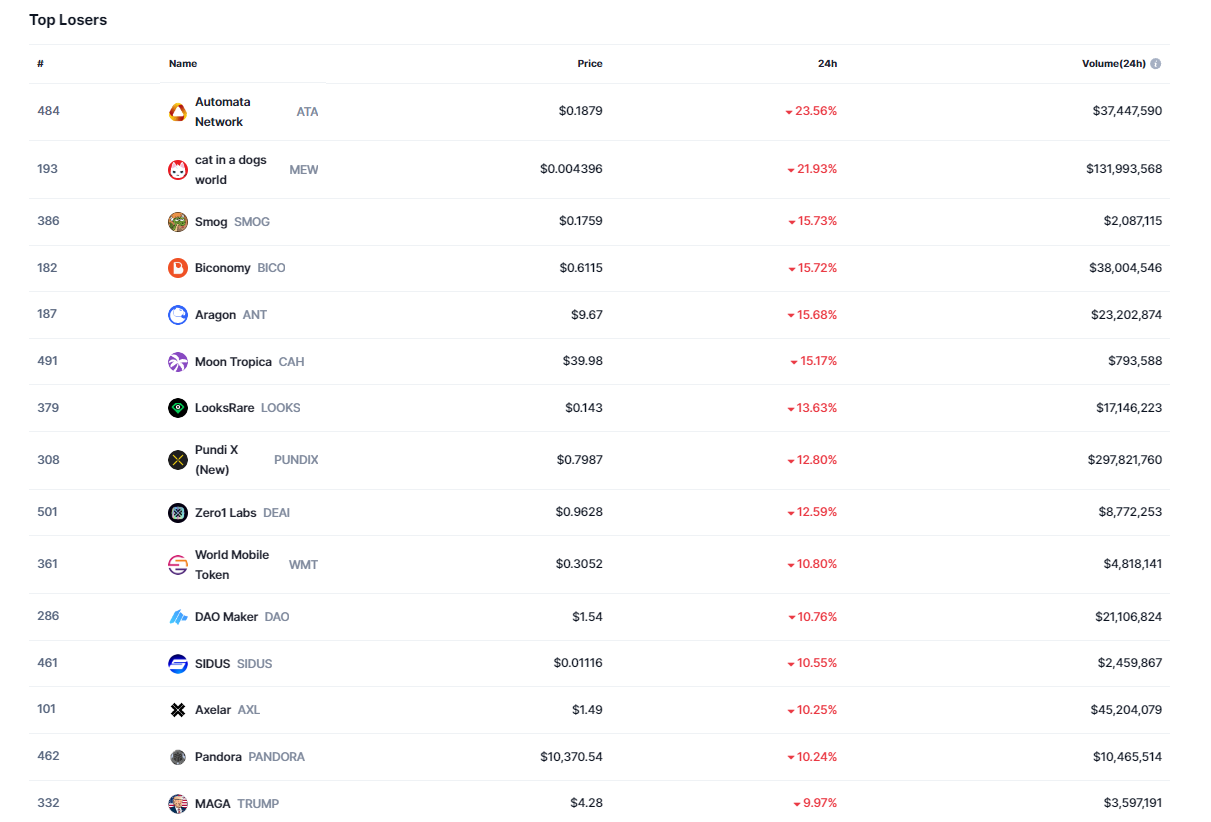
Task: Sort by the 24h column header
Action: pyautogui.click(x=827, y=64)
